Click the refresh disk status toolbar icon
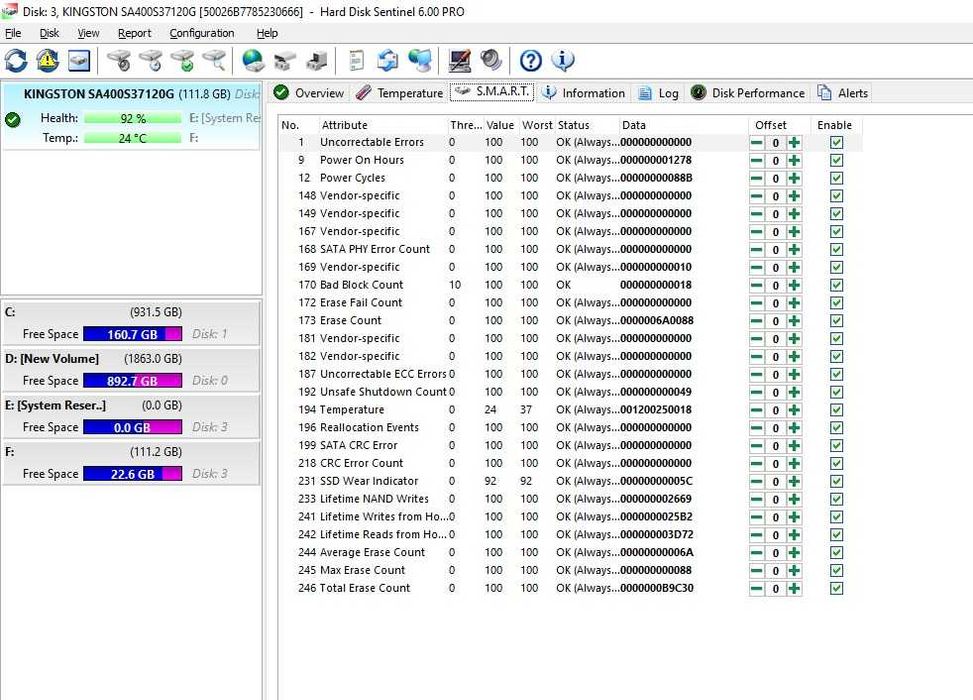This screenshot has height=700, width=973. point(16,61)
